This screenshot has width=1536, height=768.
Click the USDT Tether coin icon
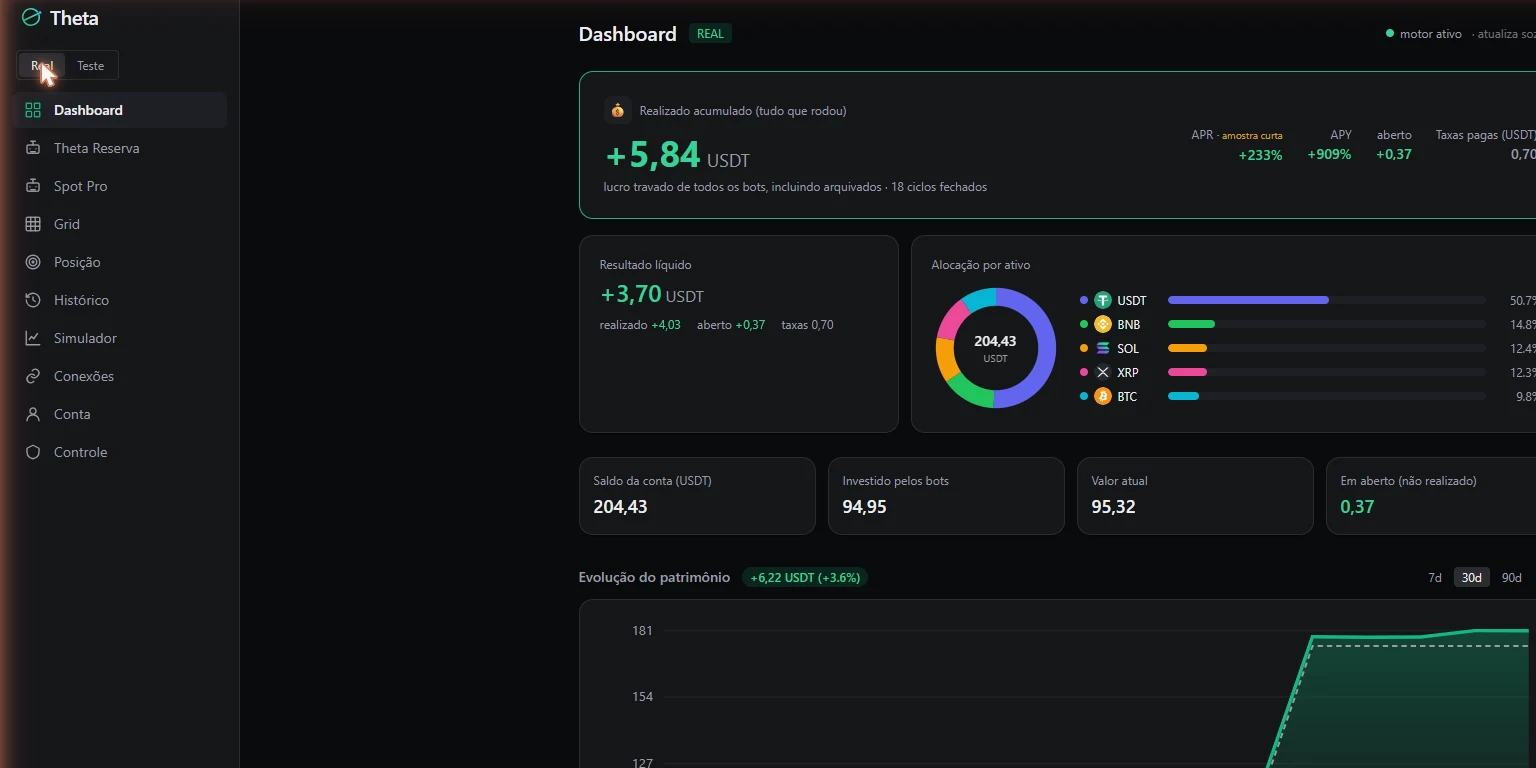[x=1103, y=300]
